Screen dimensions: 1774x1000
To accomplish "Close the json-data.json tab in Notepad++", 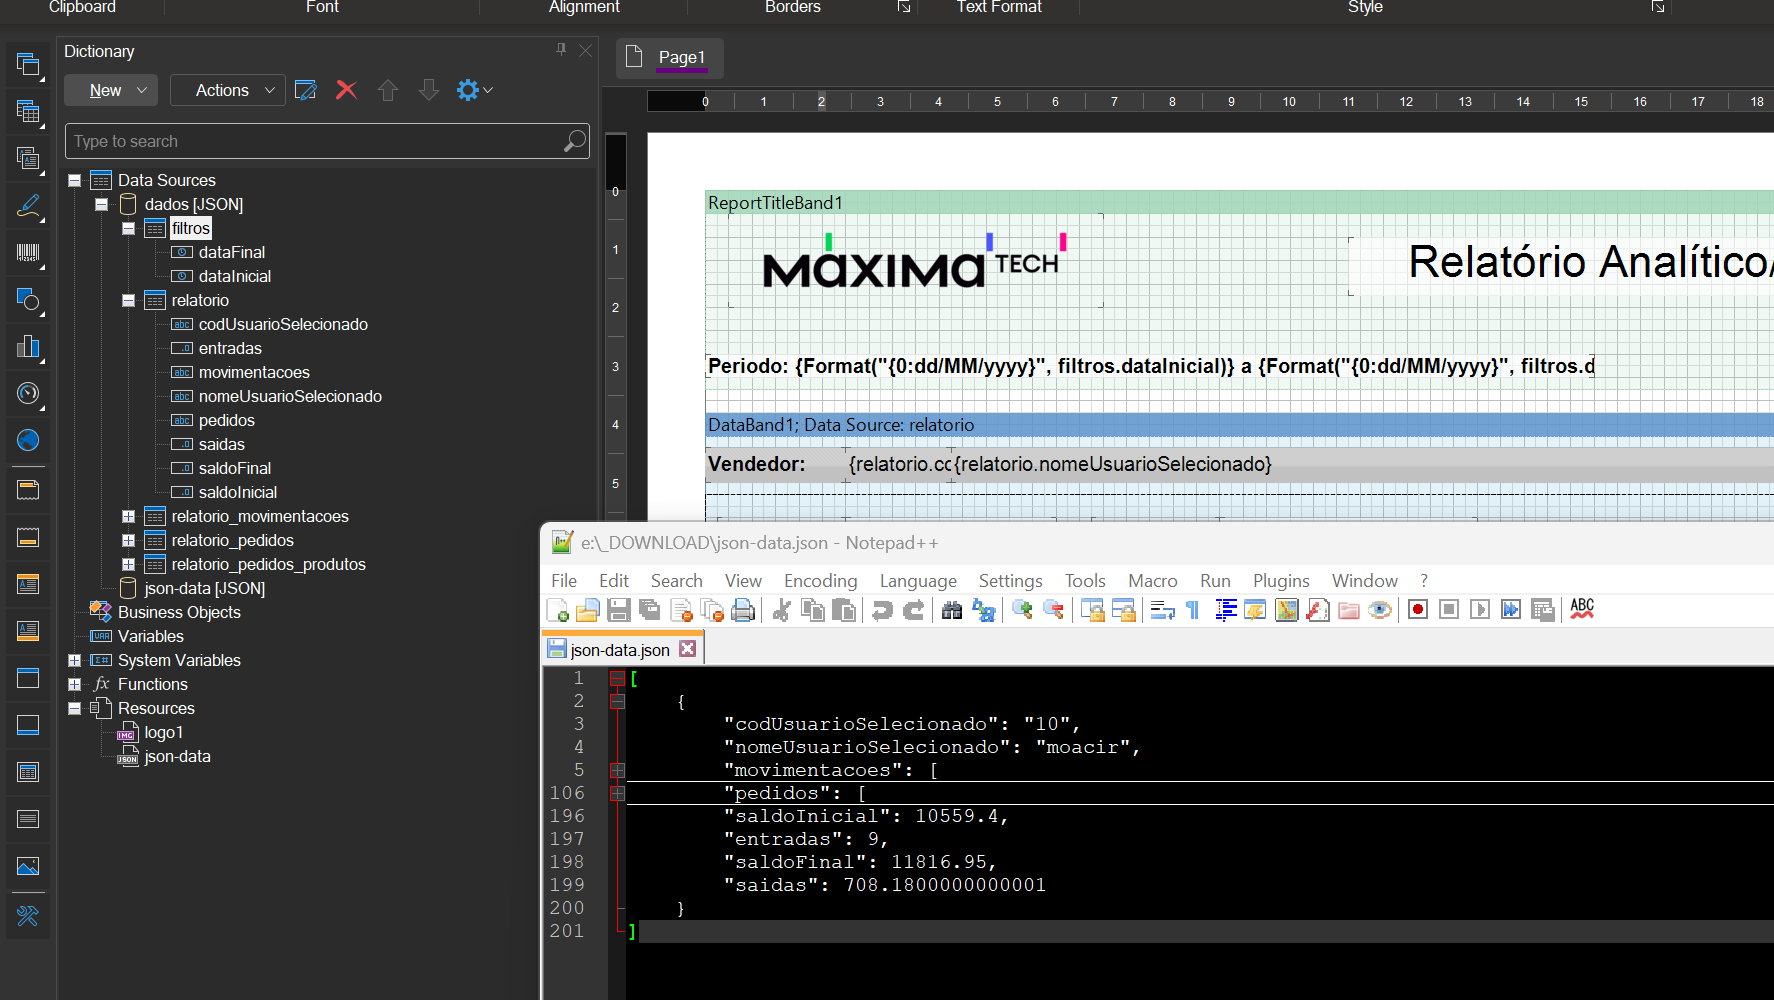I will click(x=688, y=649).
